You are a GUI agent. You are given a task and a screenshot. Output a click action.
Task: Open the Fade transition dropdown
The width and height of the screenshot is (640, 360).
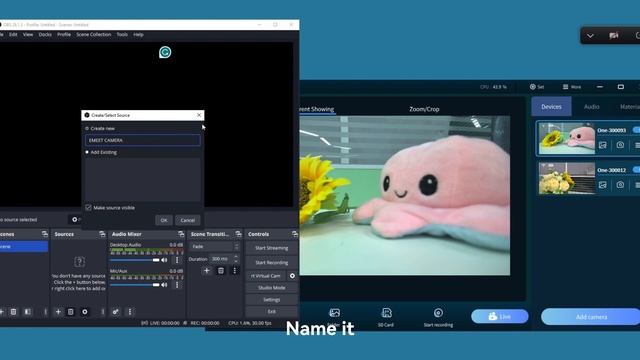(x=215, y=247)
